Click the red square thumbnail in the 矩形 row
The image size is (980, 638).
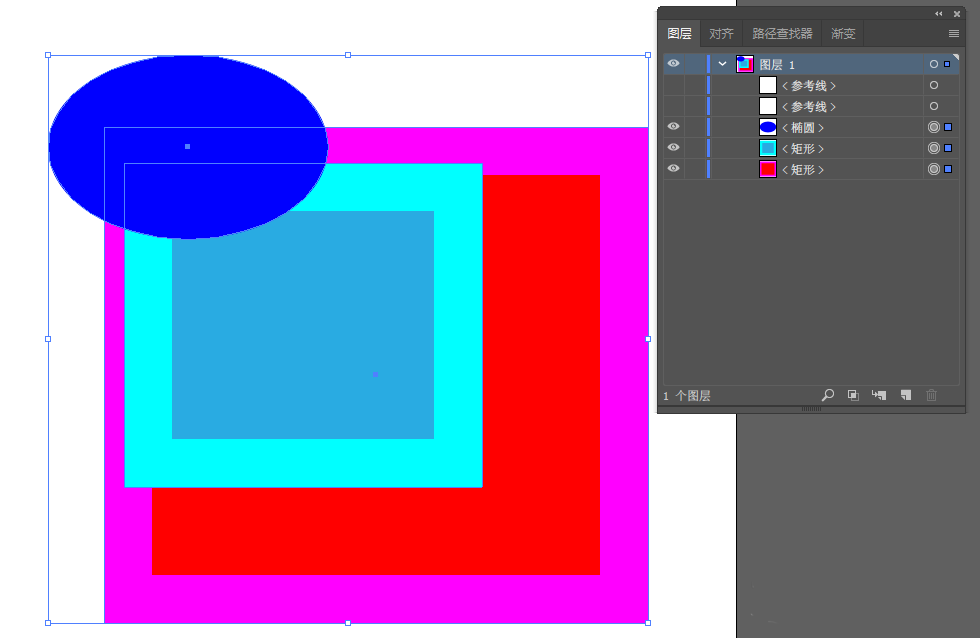point(768,169)
